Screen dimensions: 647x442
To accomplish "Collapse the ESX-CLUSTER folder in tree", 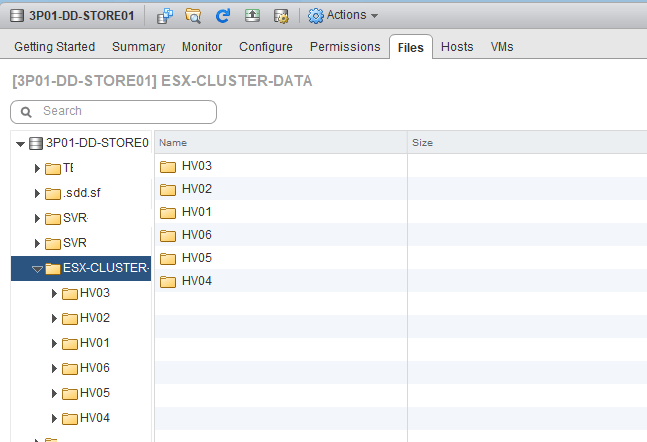I will pyautogui.click(x=37, y=269).
